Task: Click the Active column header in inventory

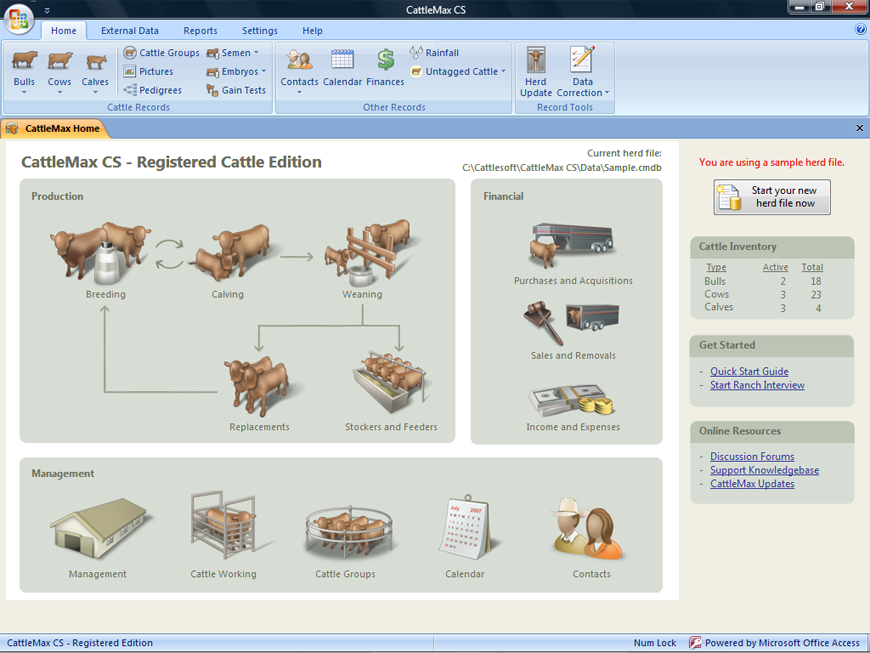Action: pyautogui.click(x=775, y=267)
